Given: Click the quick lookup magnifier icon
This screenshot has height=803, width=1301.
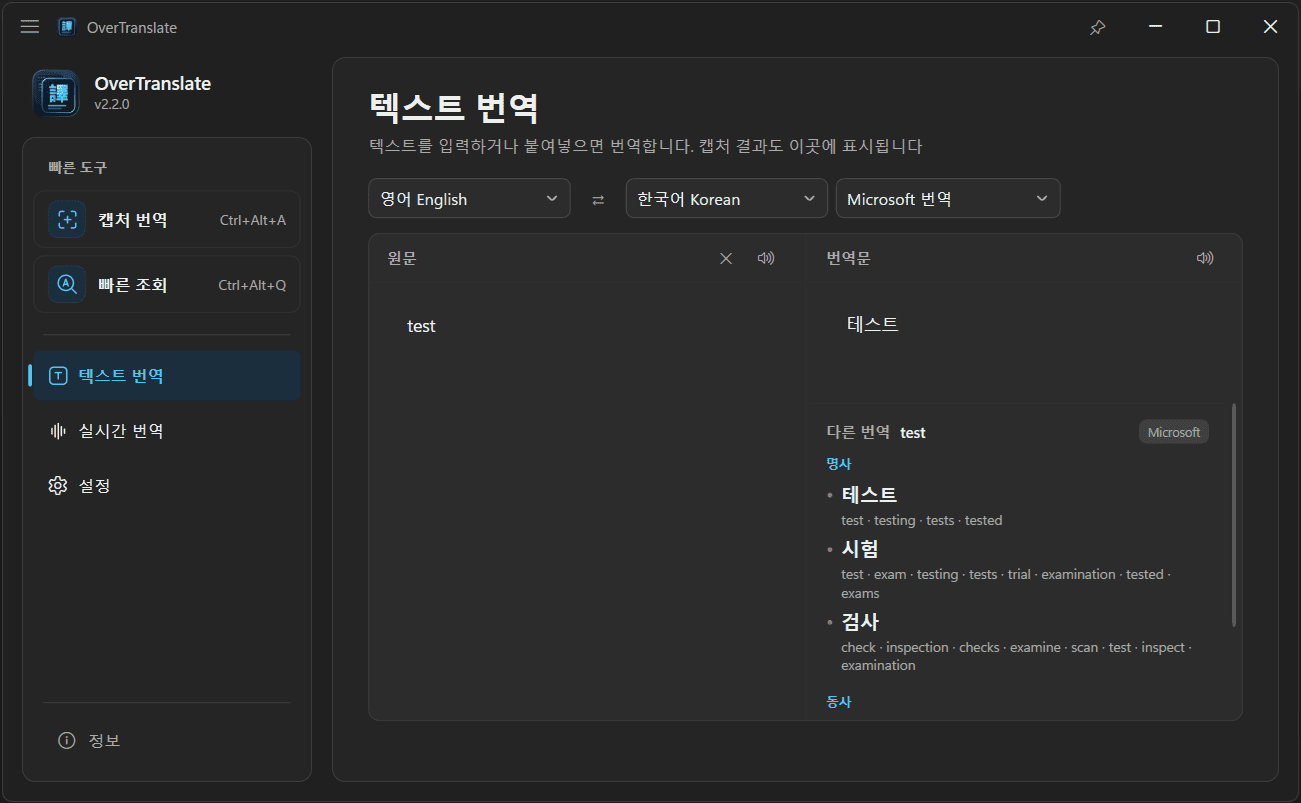Looking at the screenshot, I should pyautogui.click(x=67, y=285).
